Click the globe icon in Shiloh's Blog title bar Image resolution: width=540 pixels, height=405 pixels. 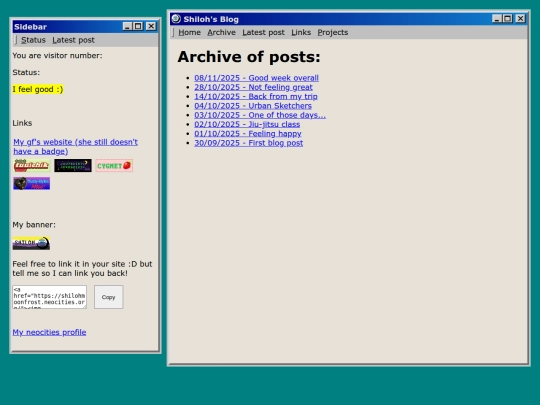click(176, 19)
